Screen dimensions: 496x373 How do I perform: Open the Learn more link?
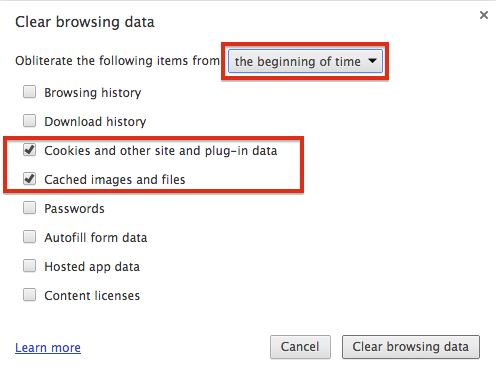48,347
